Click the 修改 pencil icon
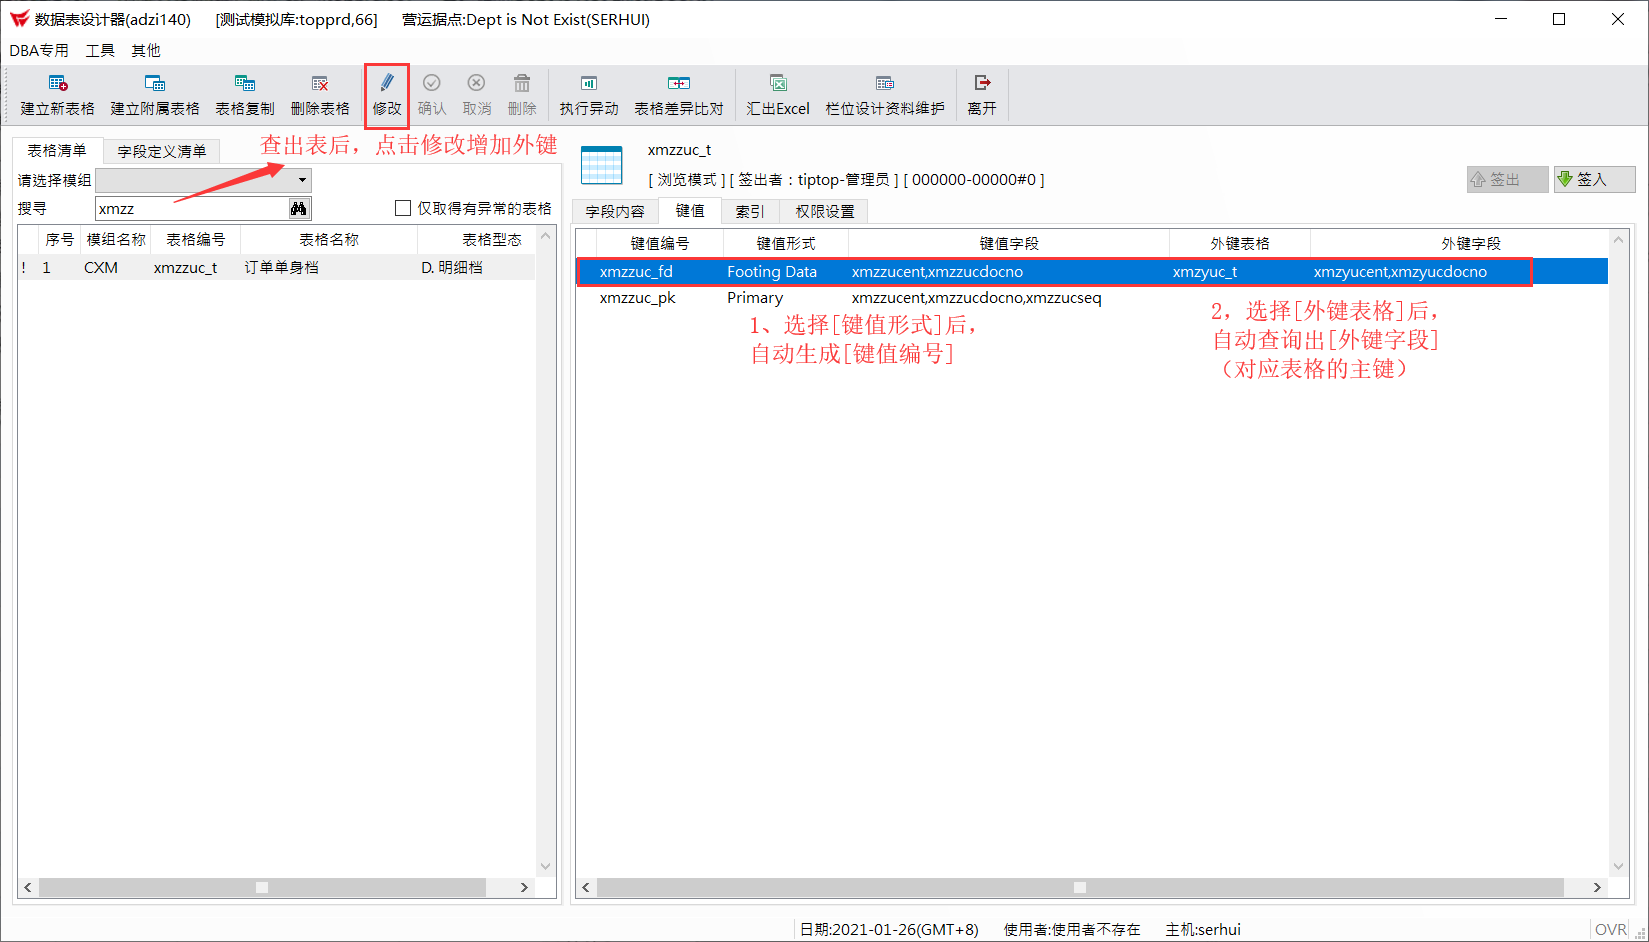1649x942 pixels. point(387,83)
